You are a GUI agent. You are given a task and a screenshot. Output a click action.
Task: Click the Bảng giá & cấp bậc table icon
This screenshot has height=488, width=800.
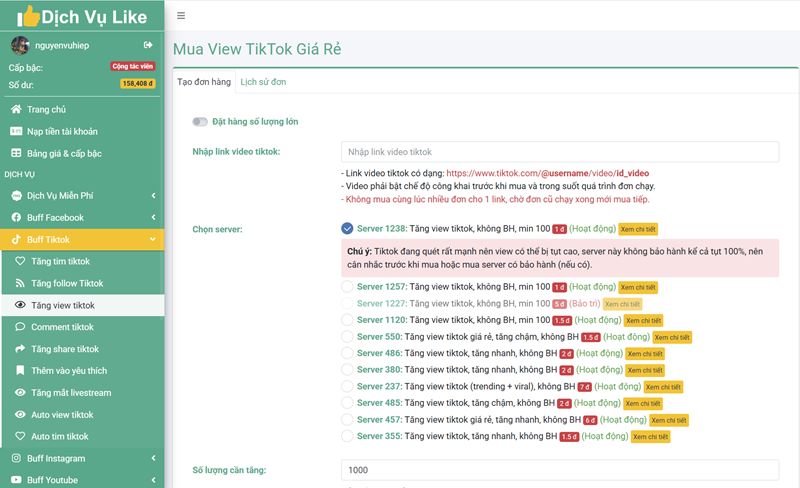click(16, 153)
